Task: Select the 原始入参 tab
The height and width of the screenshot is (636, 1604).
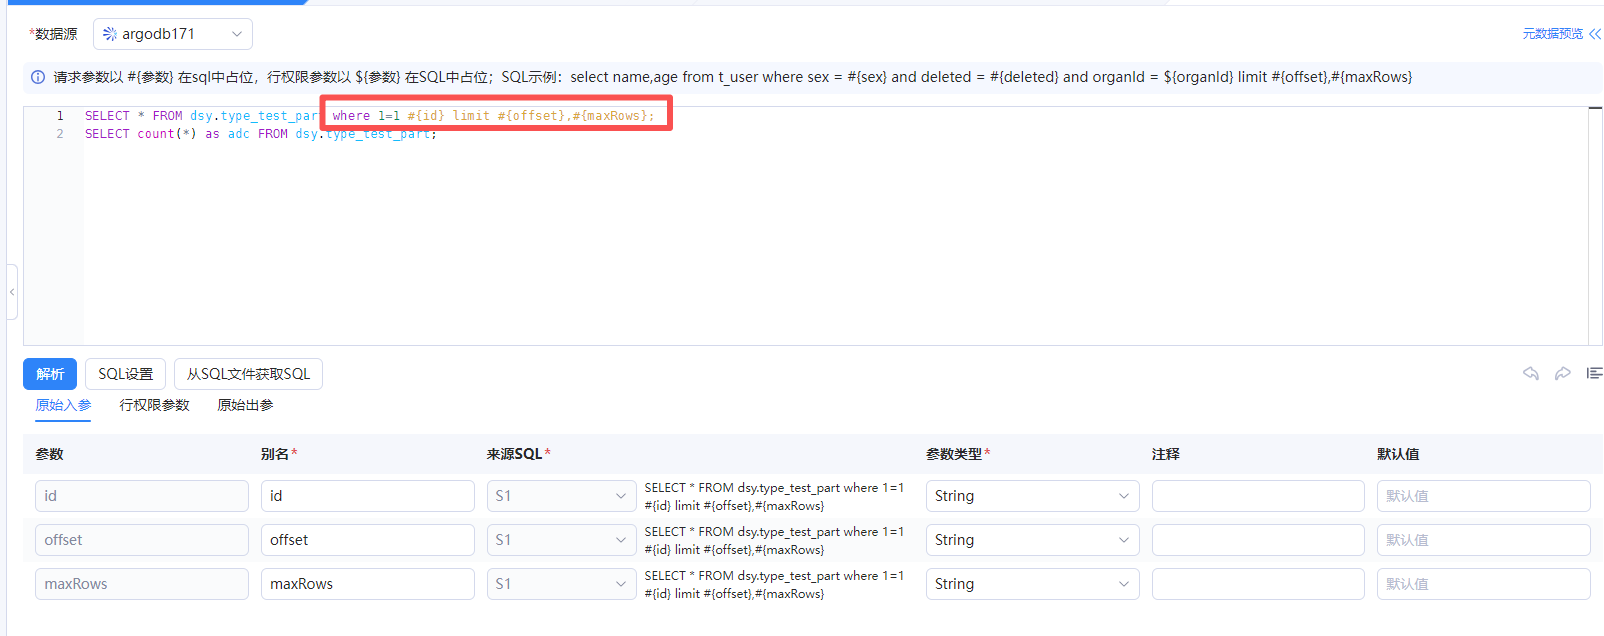Action: (x=63, y=405)
